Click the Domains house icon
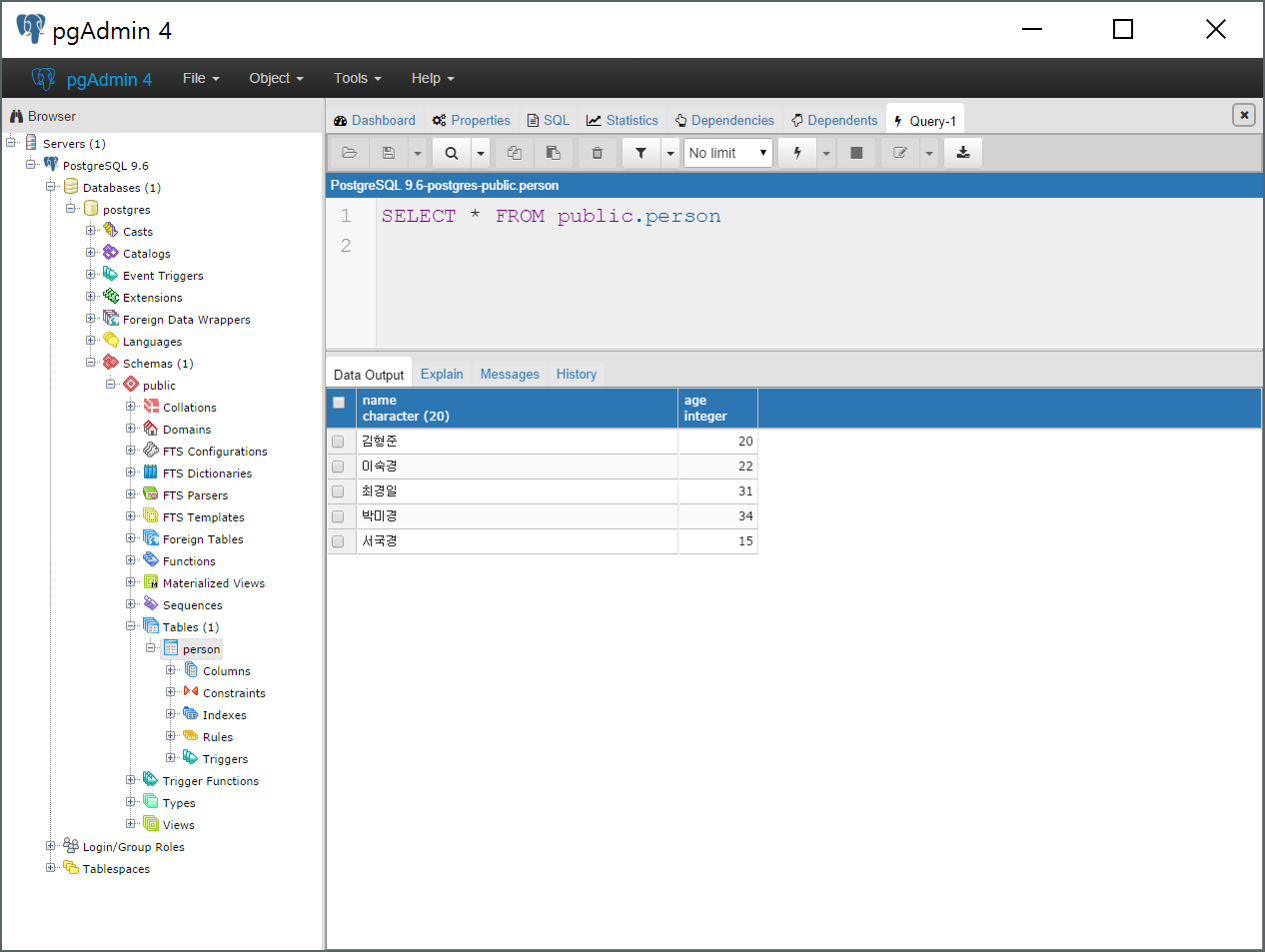The height and width of the screenshot is (952, 1265). (150, 429)
